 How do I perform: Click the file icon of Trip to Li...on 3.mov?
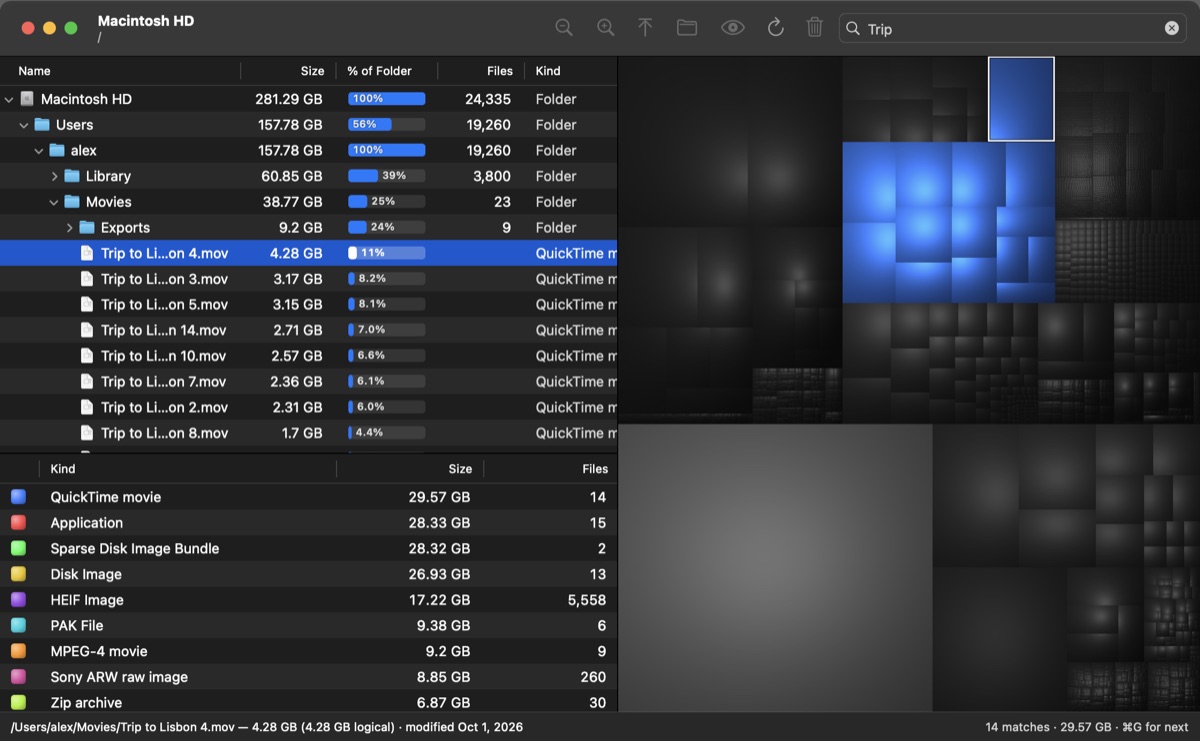(x=87, y=279)
